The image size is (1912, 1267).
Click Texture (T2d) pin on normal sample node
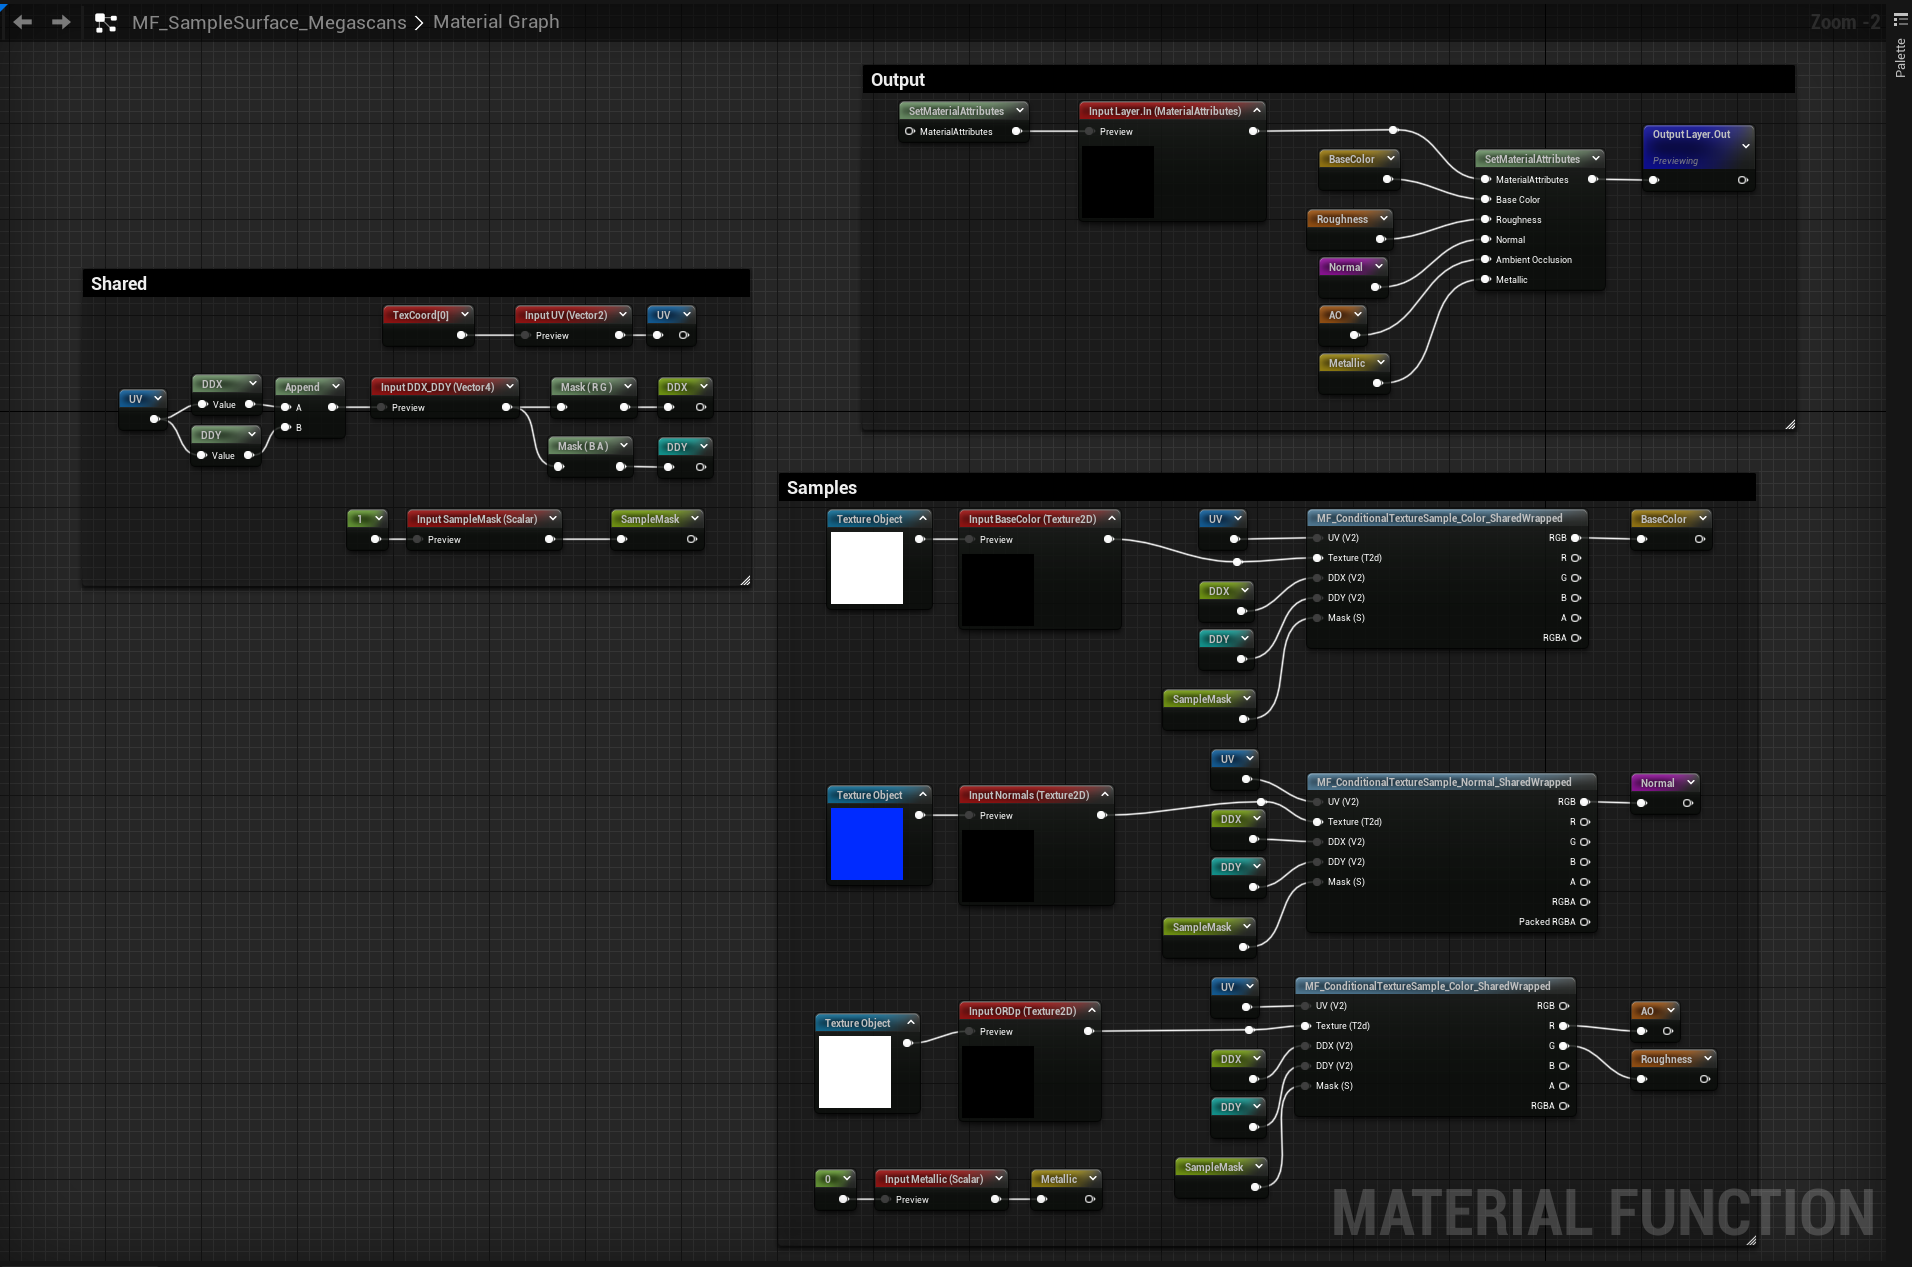click(1318, 821)
